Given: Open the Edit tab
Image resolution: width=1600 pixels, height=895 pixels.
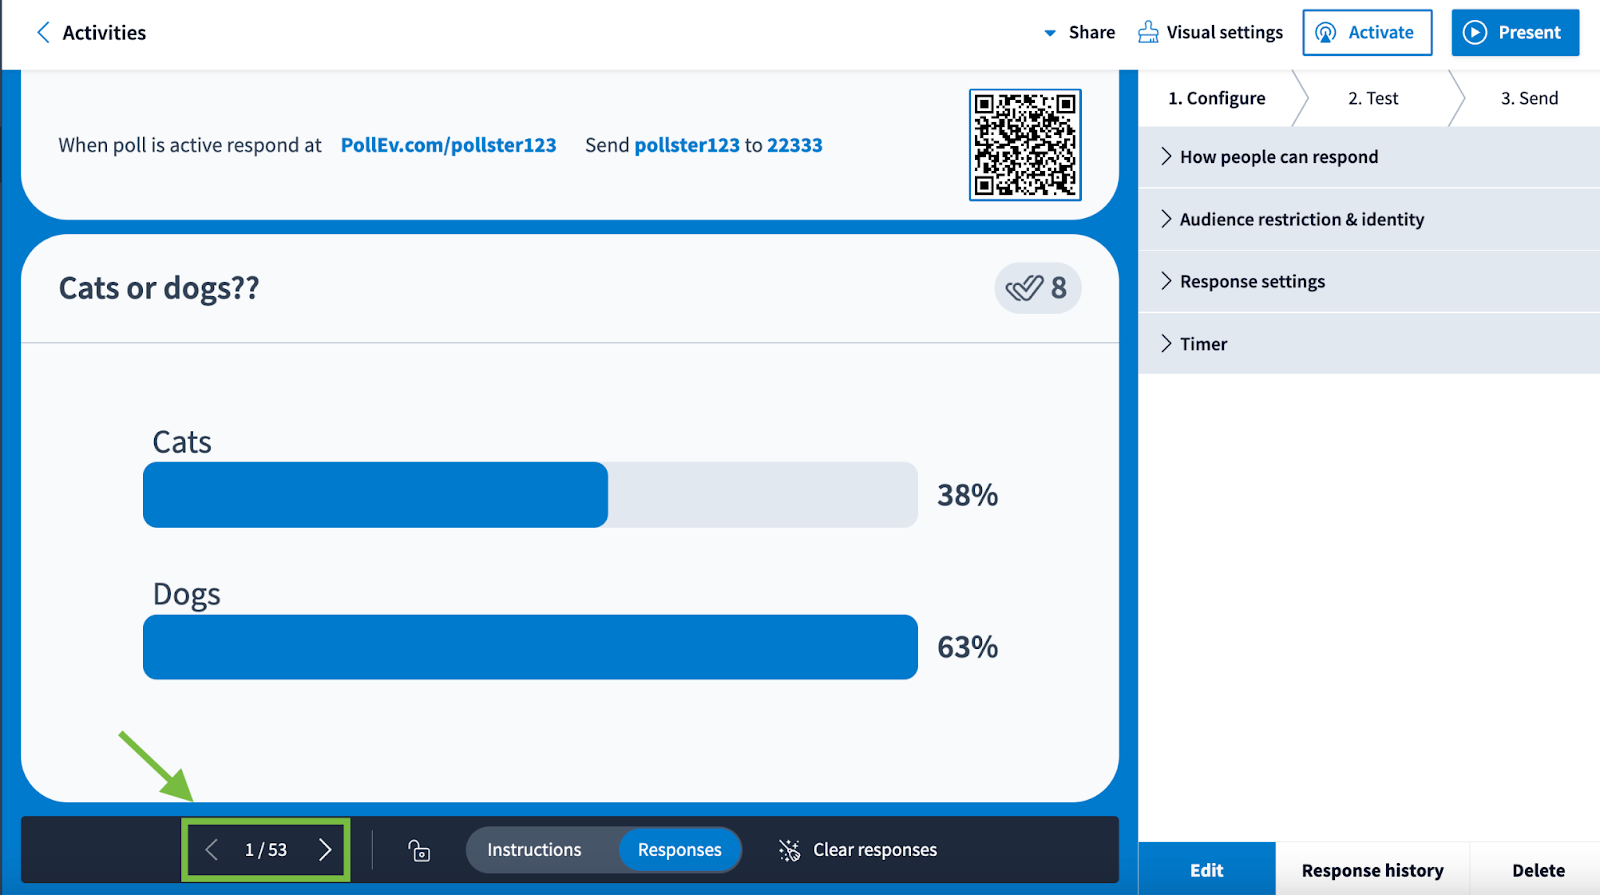Looking at the screenshot, I should [1207, 870].
